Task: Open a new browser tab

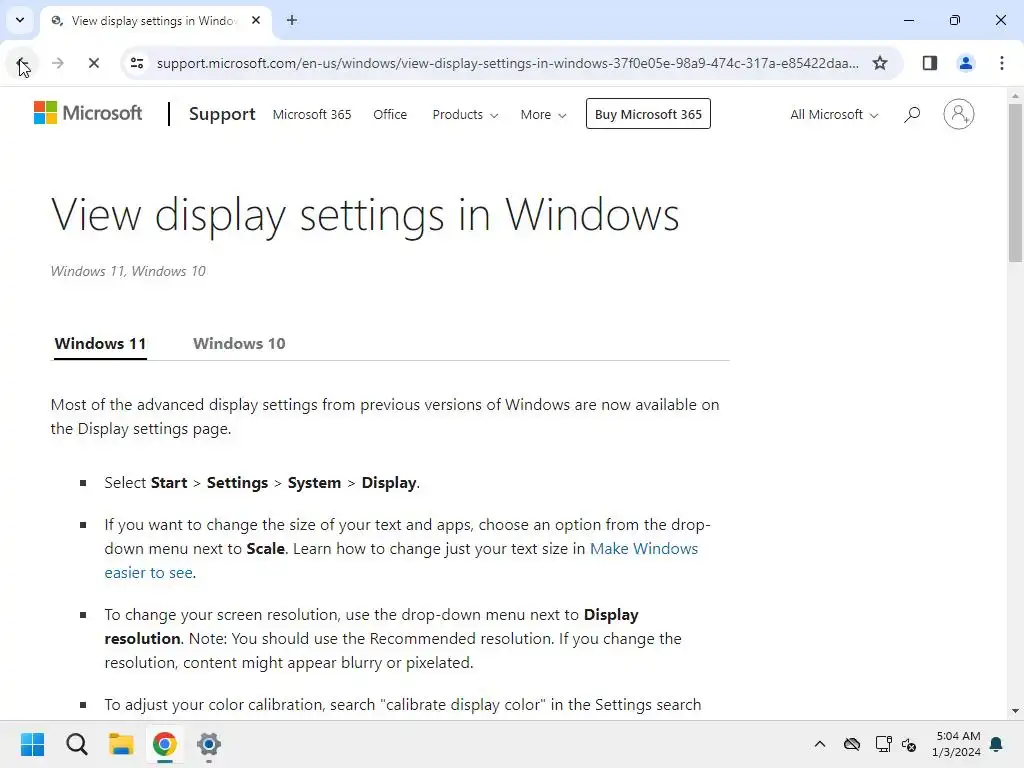Action: pos(292,21)
